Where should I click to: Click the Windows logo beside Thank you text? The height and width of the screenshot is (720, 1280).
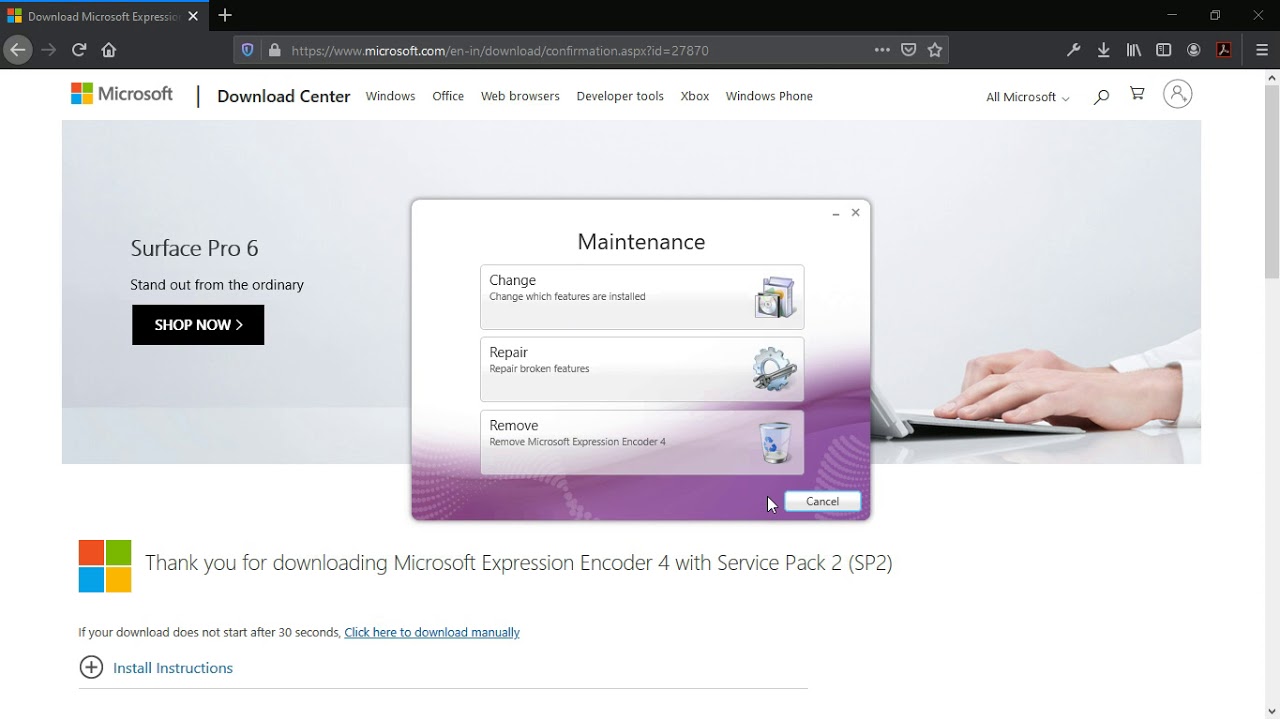pos(105,566)
